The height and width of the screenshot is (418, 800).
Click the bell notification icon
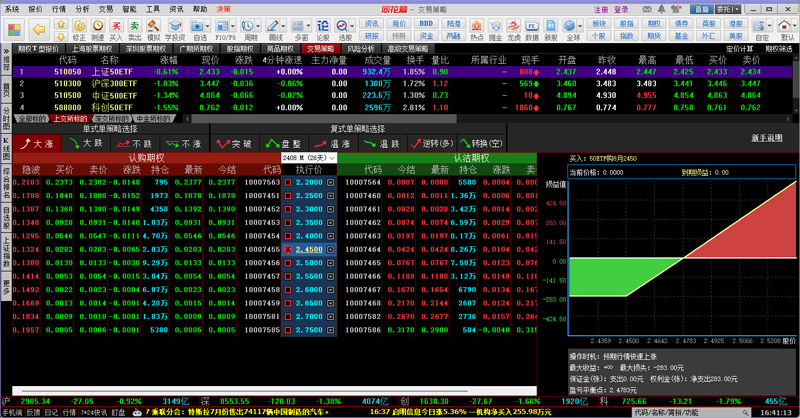point(661,9)
